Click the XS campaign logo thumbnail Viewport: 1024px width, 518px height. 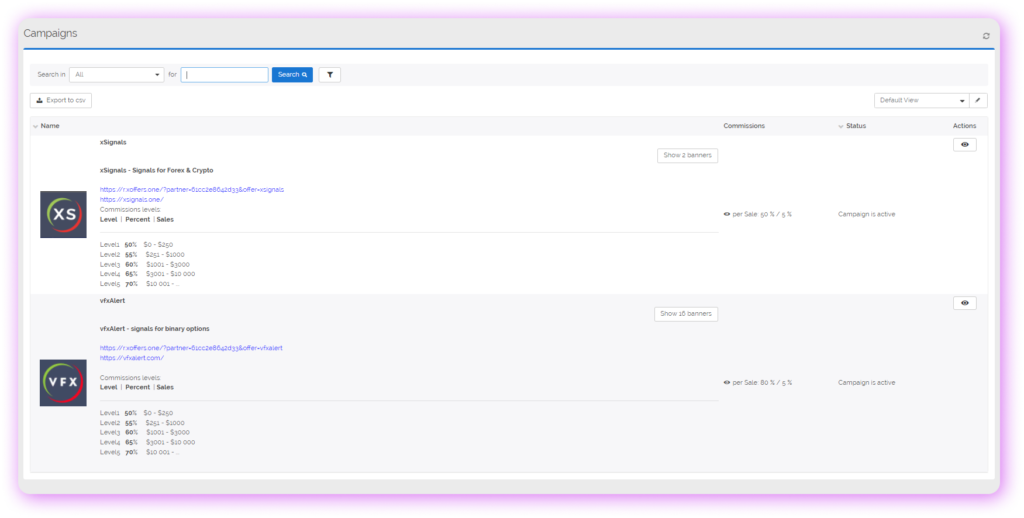pos(63,214)
